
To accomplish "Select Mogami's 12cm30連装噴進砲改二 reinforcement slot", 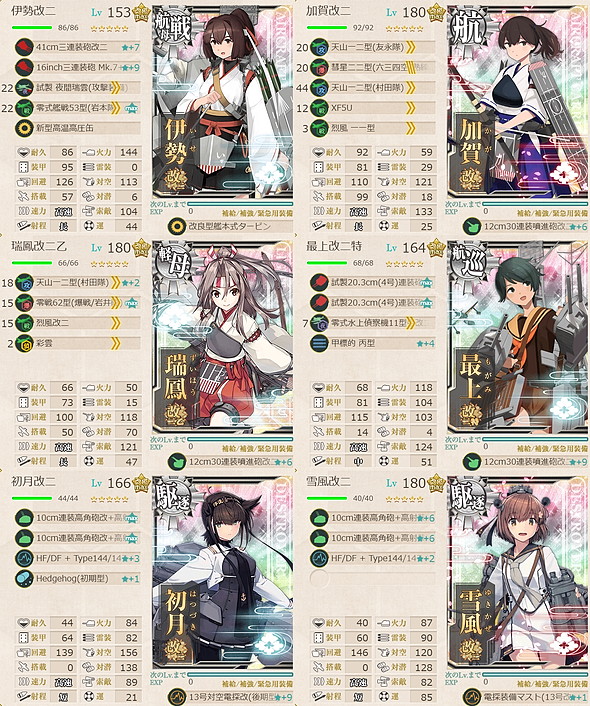I will point(526,462).
